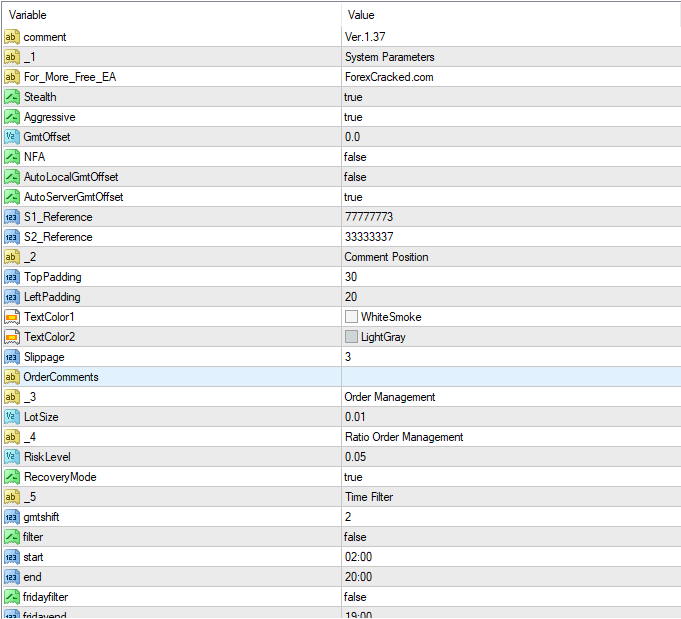
Task: Click the WhiteSmoke color swatch
Action: tap(351, 317)
